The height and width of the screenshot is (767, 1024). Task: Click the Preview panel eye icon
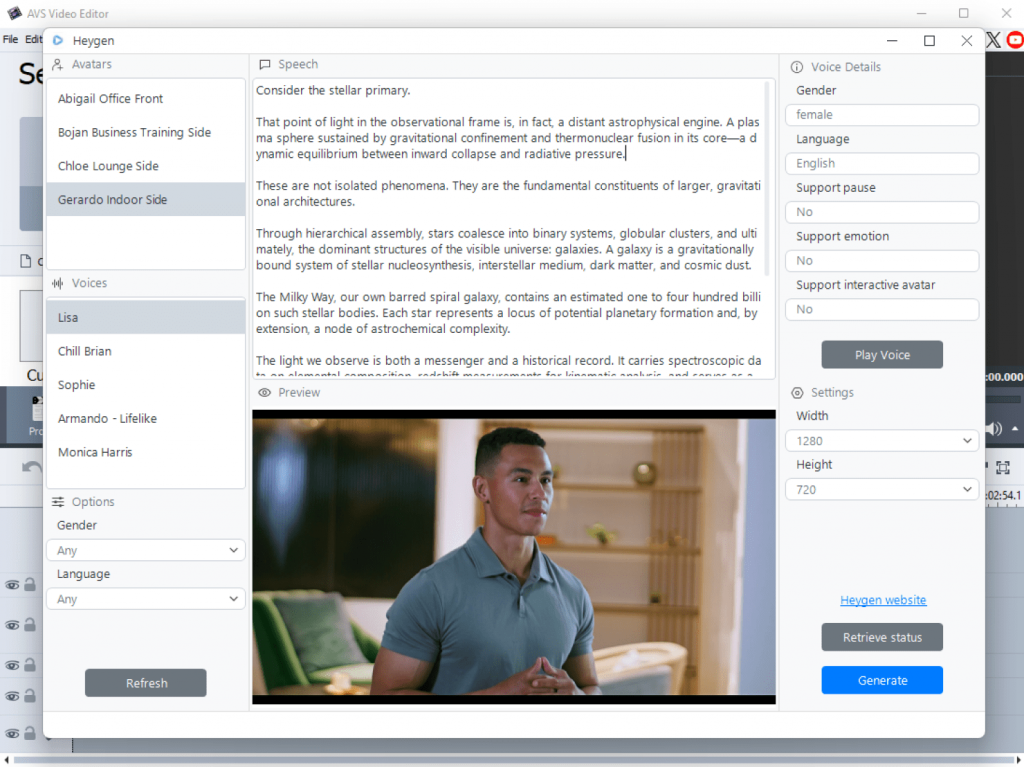[264, 393]
